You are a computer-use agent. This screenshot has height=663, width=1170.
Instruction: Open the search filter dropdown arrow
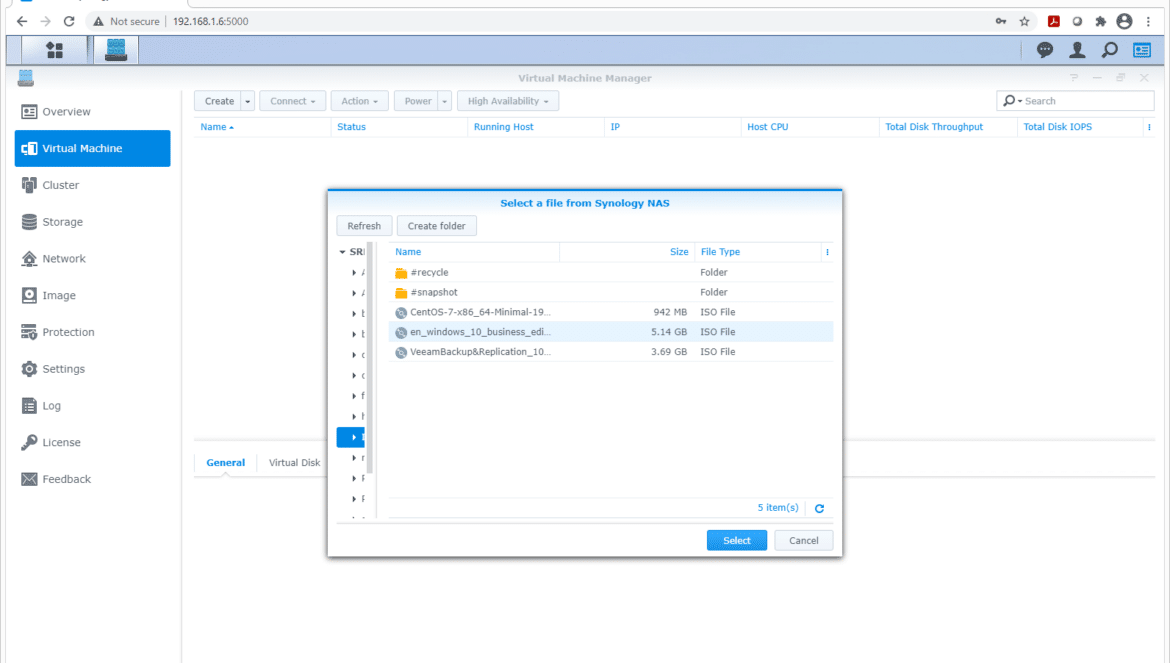tap(1020, 101)
